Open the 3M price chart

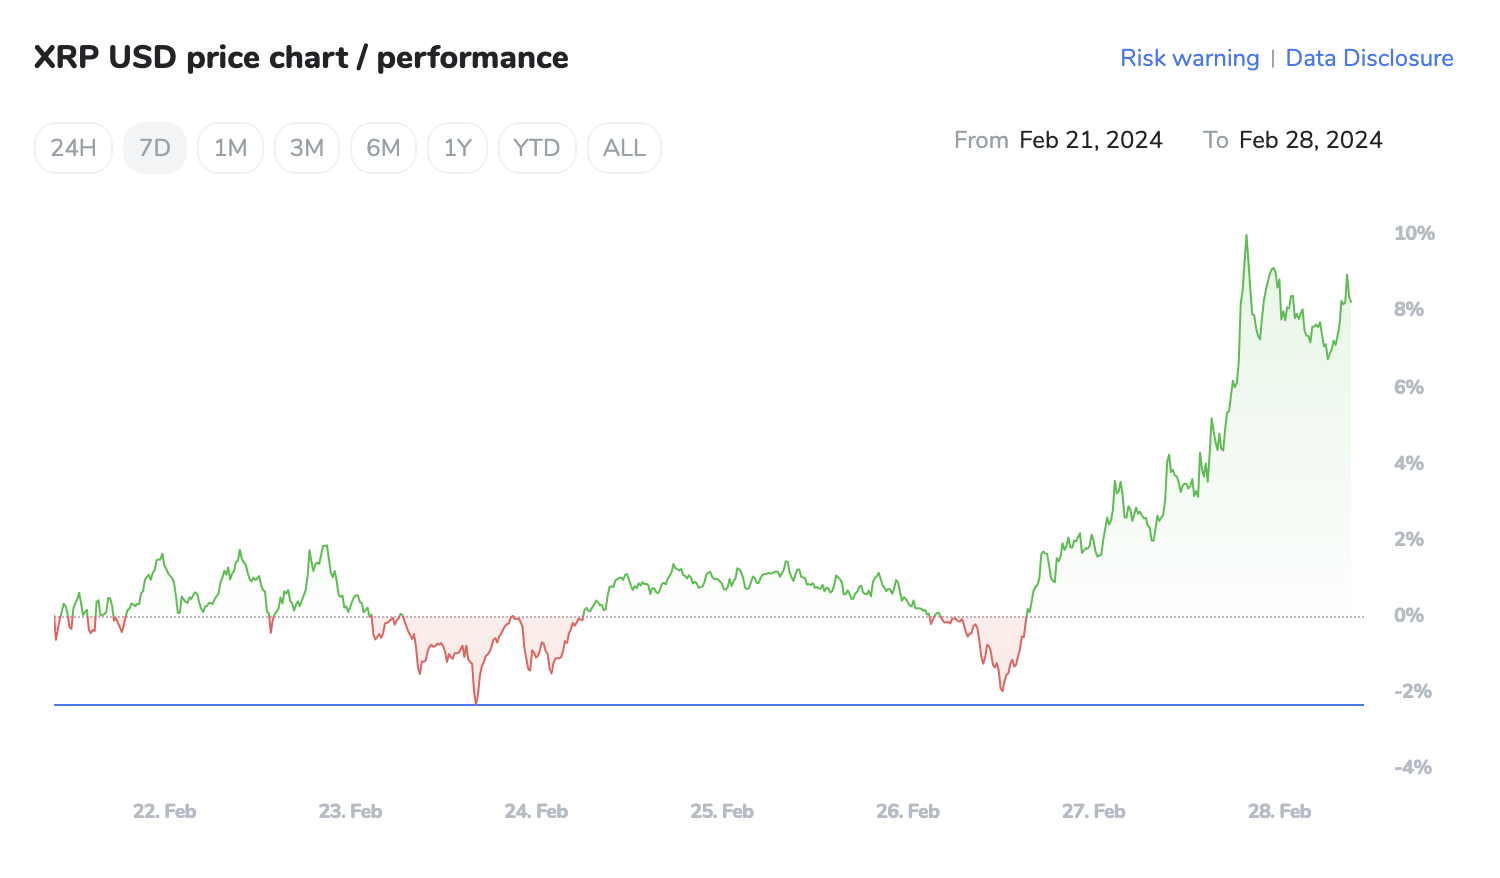coord(307,147)
